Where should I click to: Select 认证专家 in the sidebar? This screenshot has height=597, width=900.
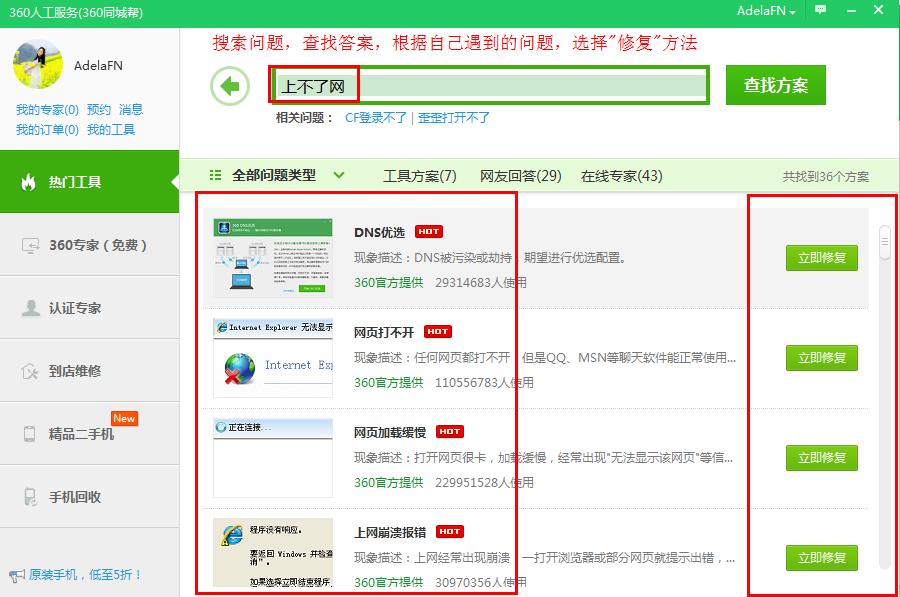[x=90, y=308]
